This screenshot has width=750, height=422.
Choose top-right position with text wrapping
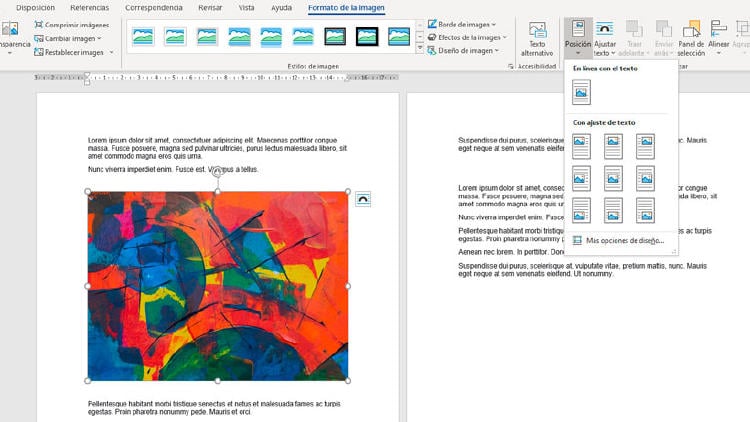pos(645,147)
